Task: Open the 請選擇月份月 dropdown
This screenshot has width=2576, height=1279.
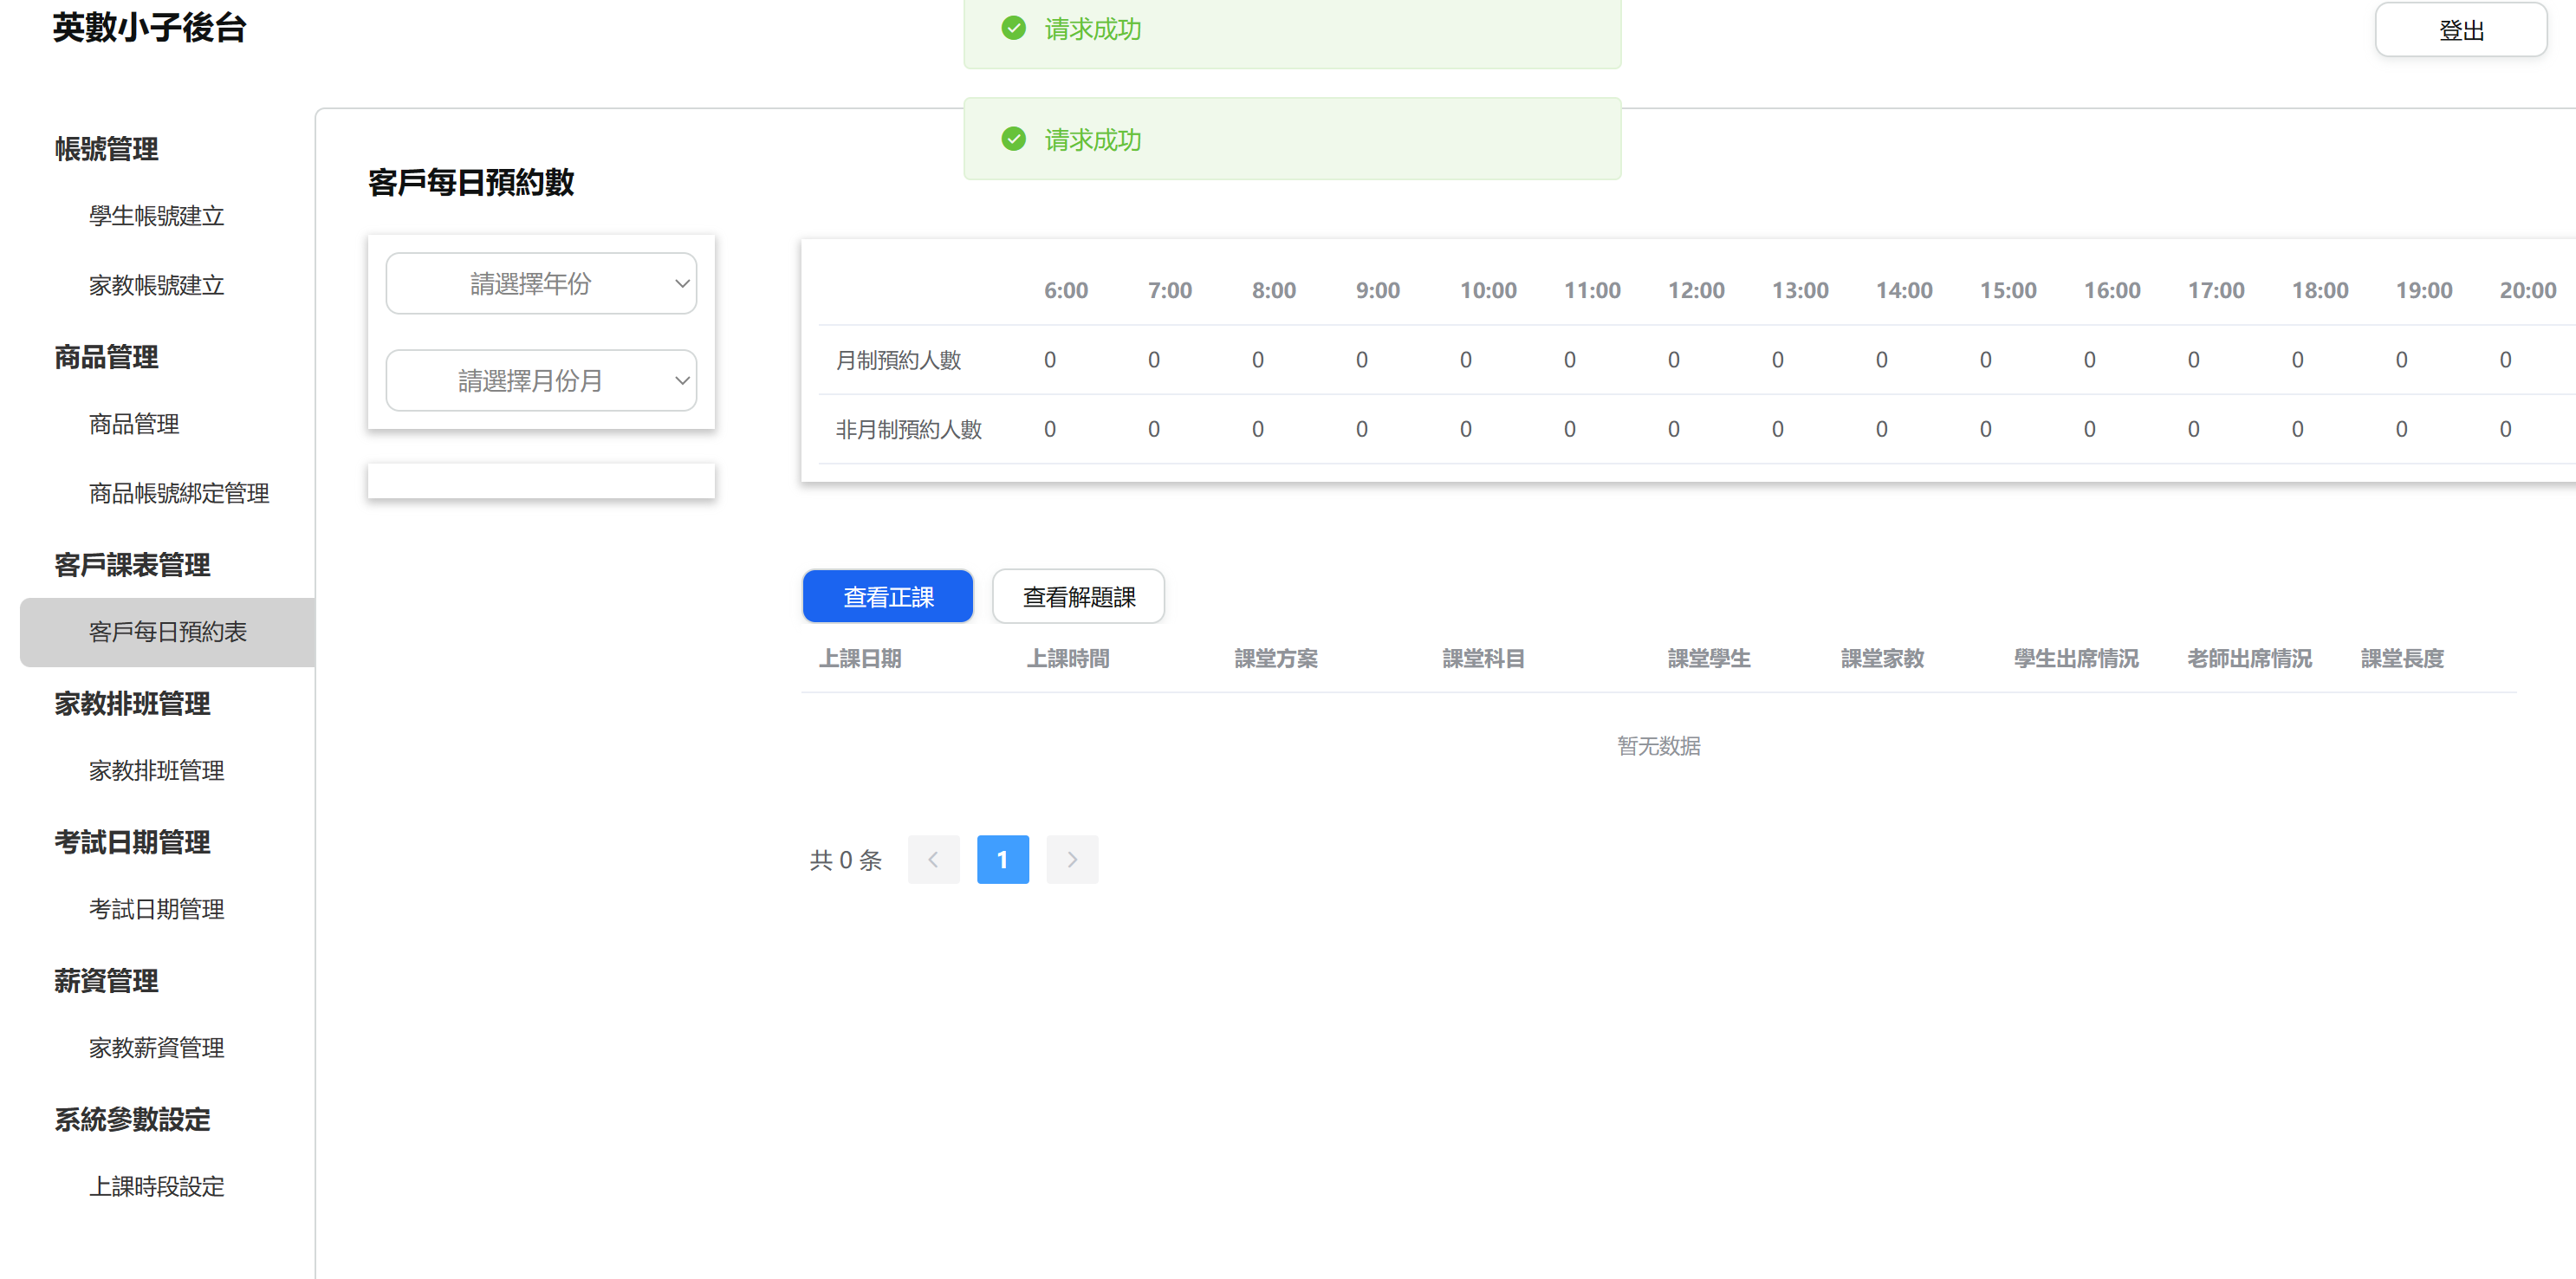Action: pyautogui.click(x=541, y=380)
